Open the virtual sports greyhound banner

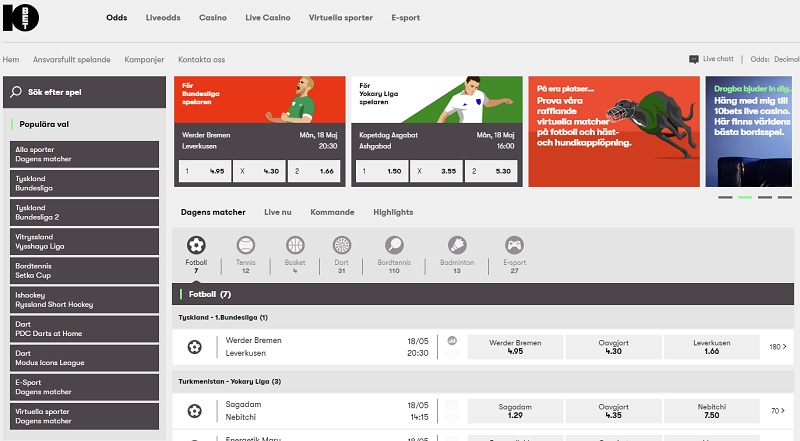coord(614,132)
